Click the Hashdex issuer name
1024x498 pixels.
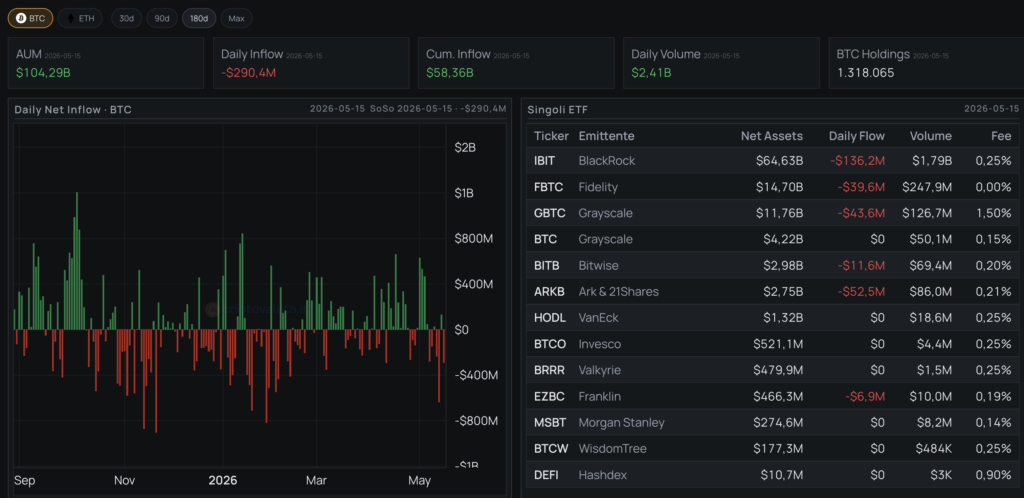(x=602, y=475)
